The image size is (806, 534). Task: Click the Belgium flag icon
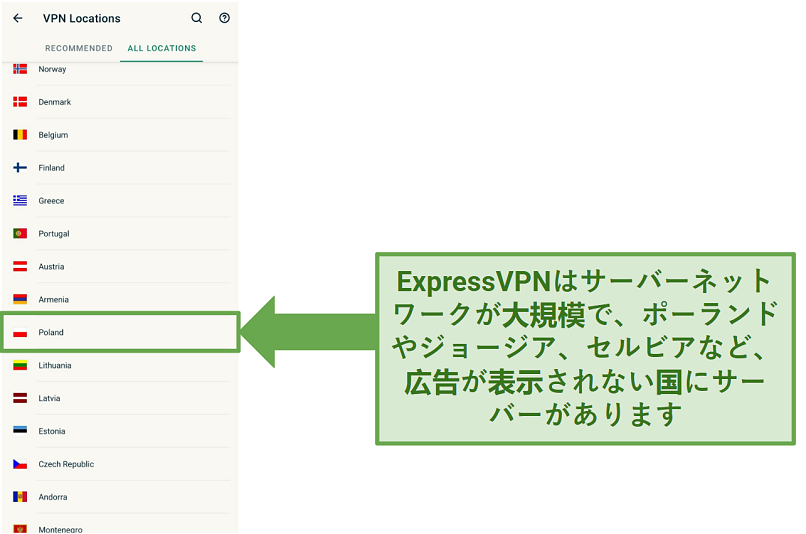20,135
